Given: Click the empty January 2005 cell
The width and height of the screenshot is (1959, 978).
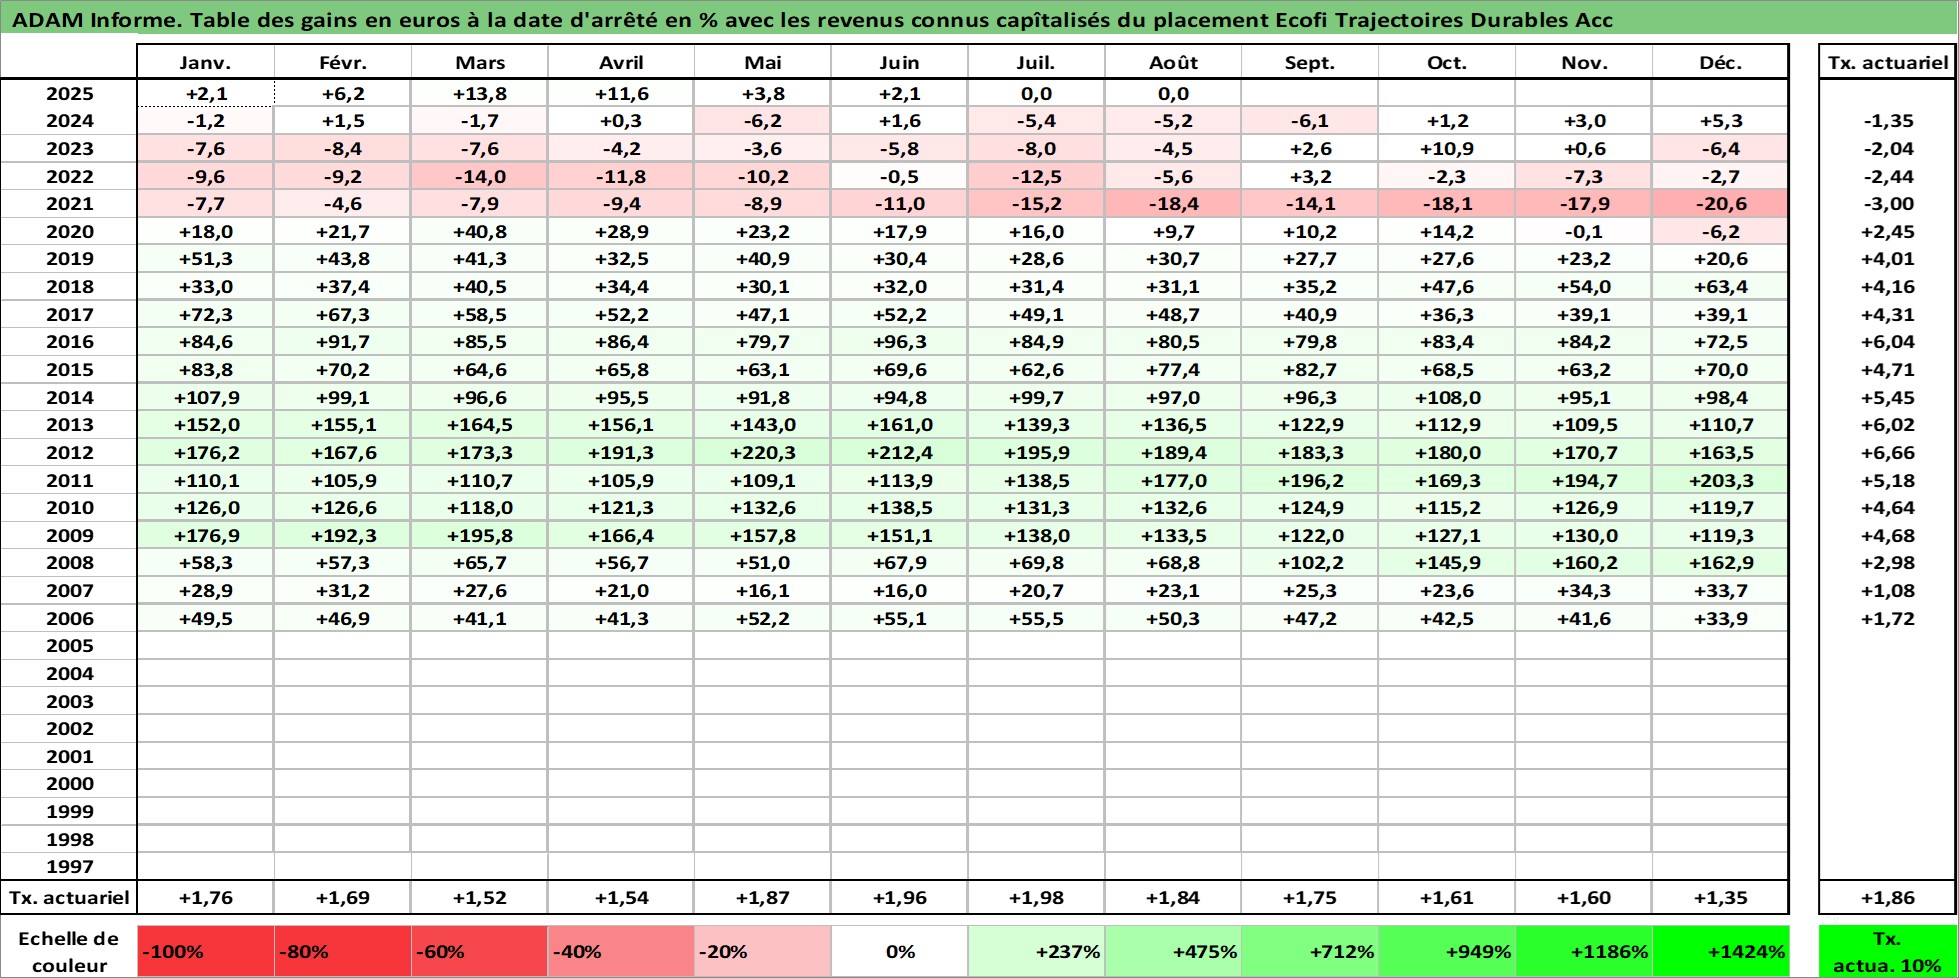Looking at the screenshot, I should click(x=205, y=645).
